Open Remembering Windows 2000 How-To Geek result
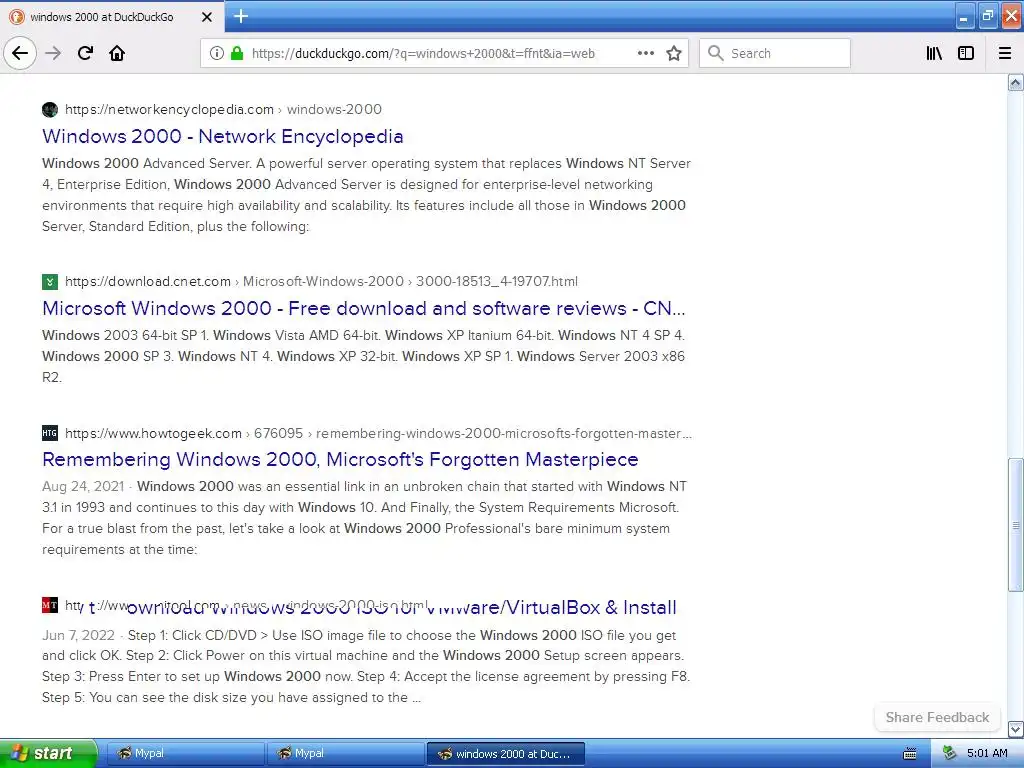The height and width of the screenshot is (768, 1024). (340, 459)
